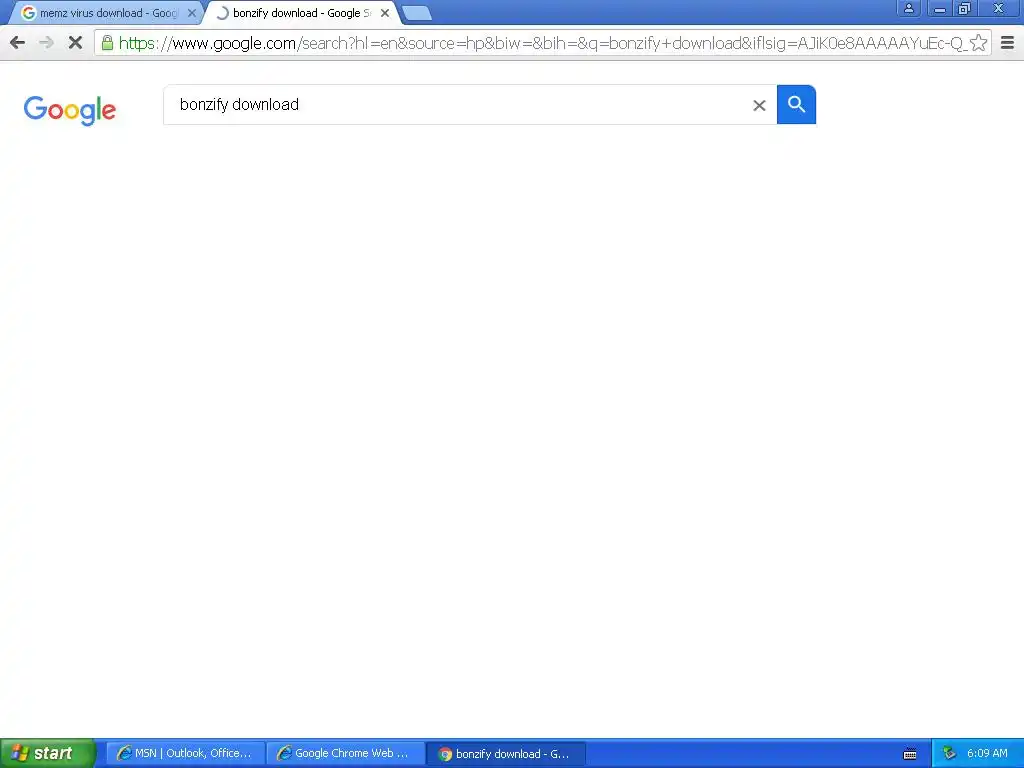Select bonzify download taskbar button
The height and width of the screenshot is (768, 1024).
coord(505,754)
